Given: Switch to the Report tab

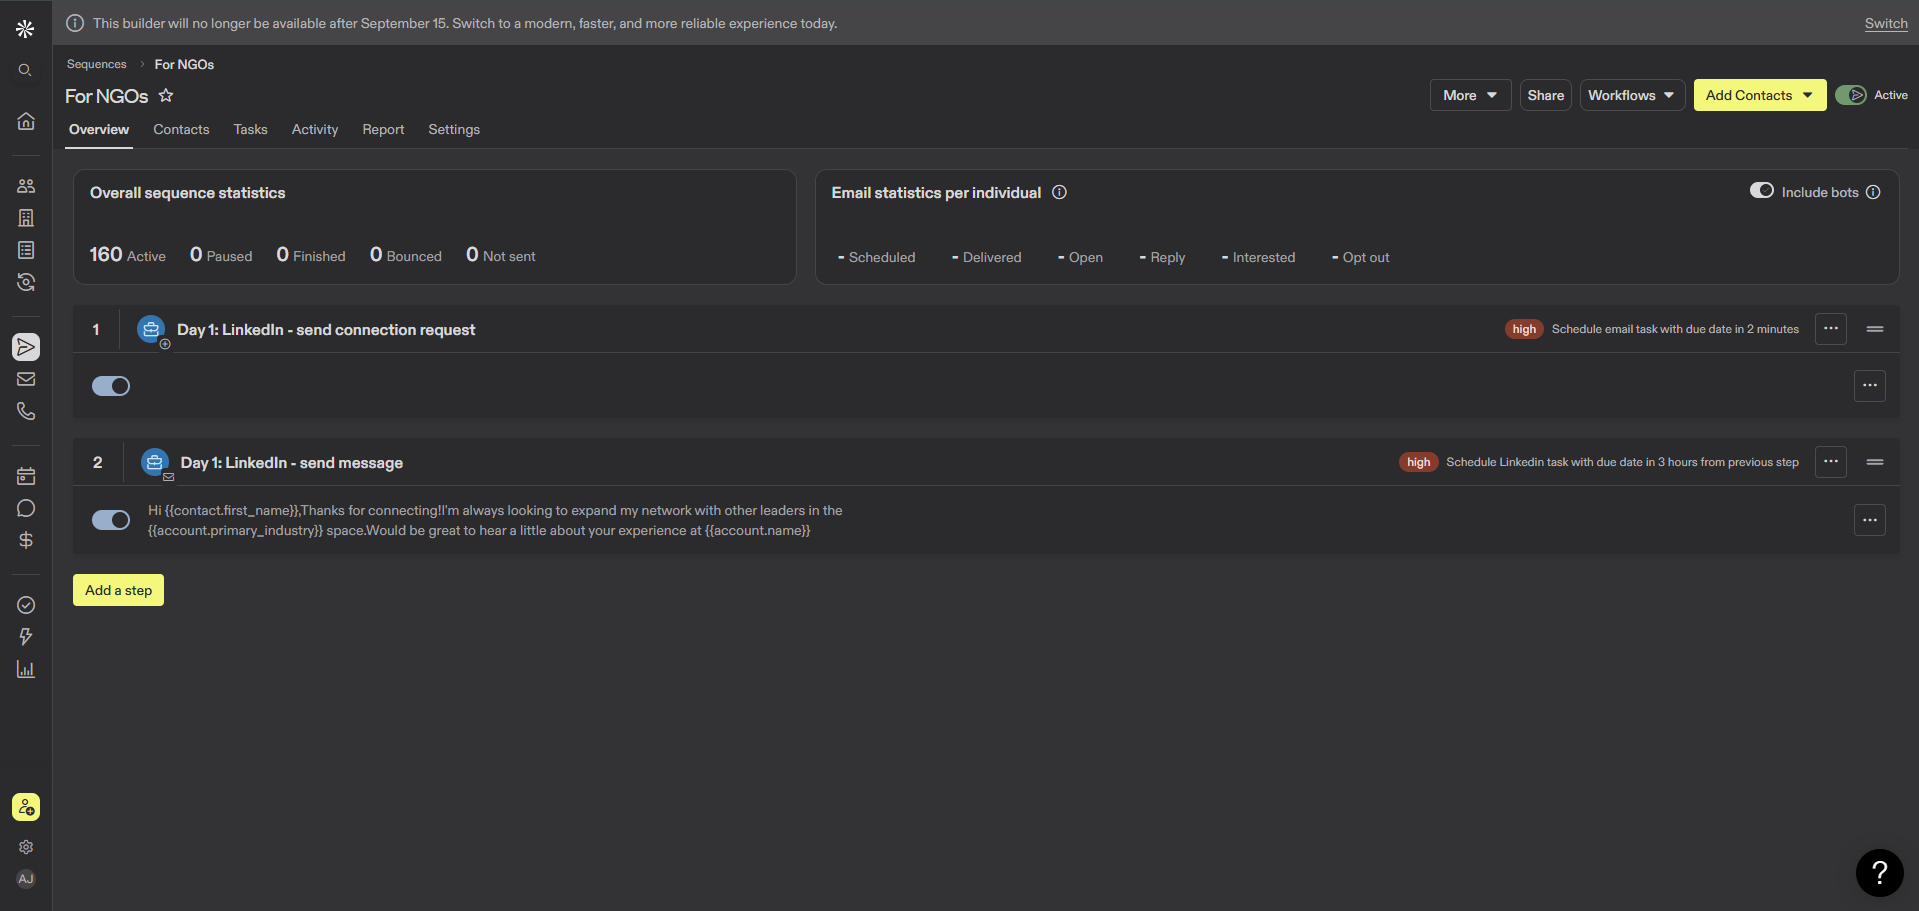Looking at the screenshot, I should pyautogui.click(x=383, y=130).
